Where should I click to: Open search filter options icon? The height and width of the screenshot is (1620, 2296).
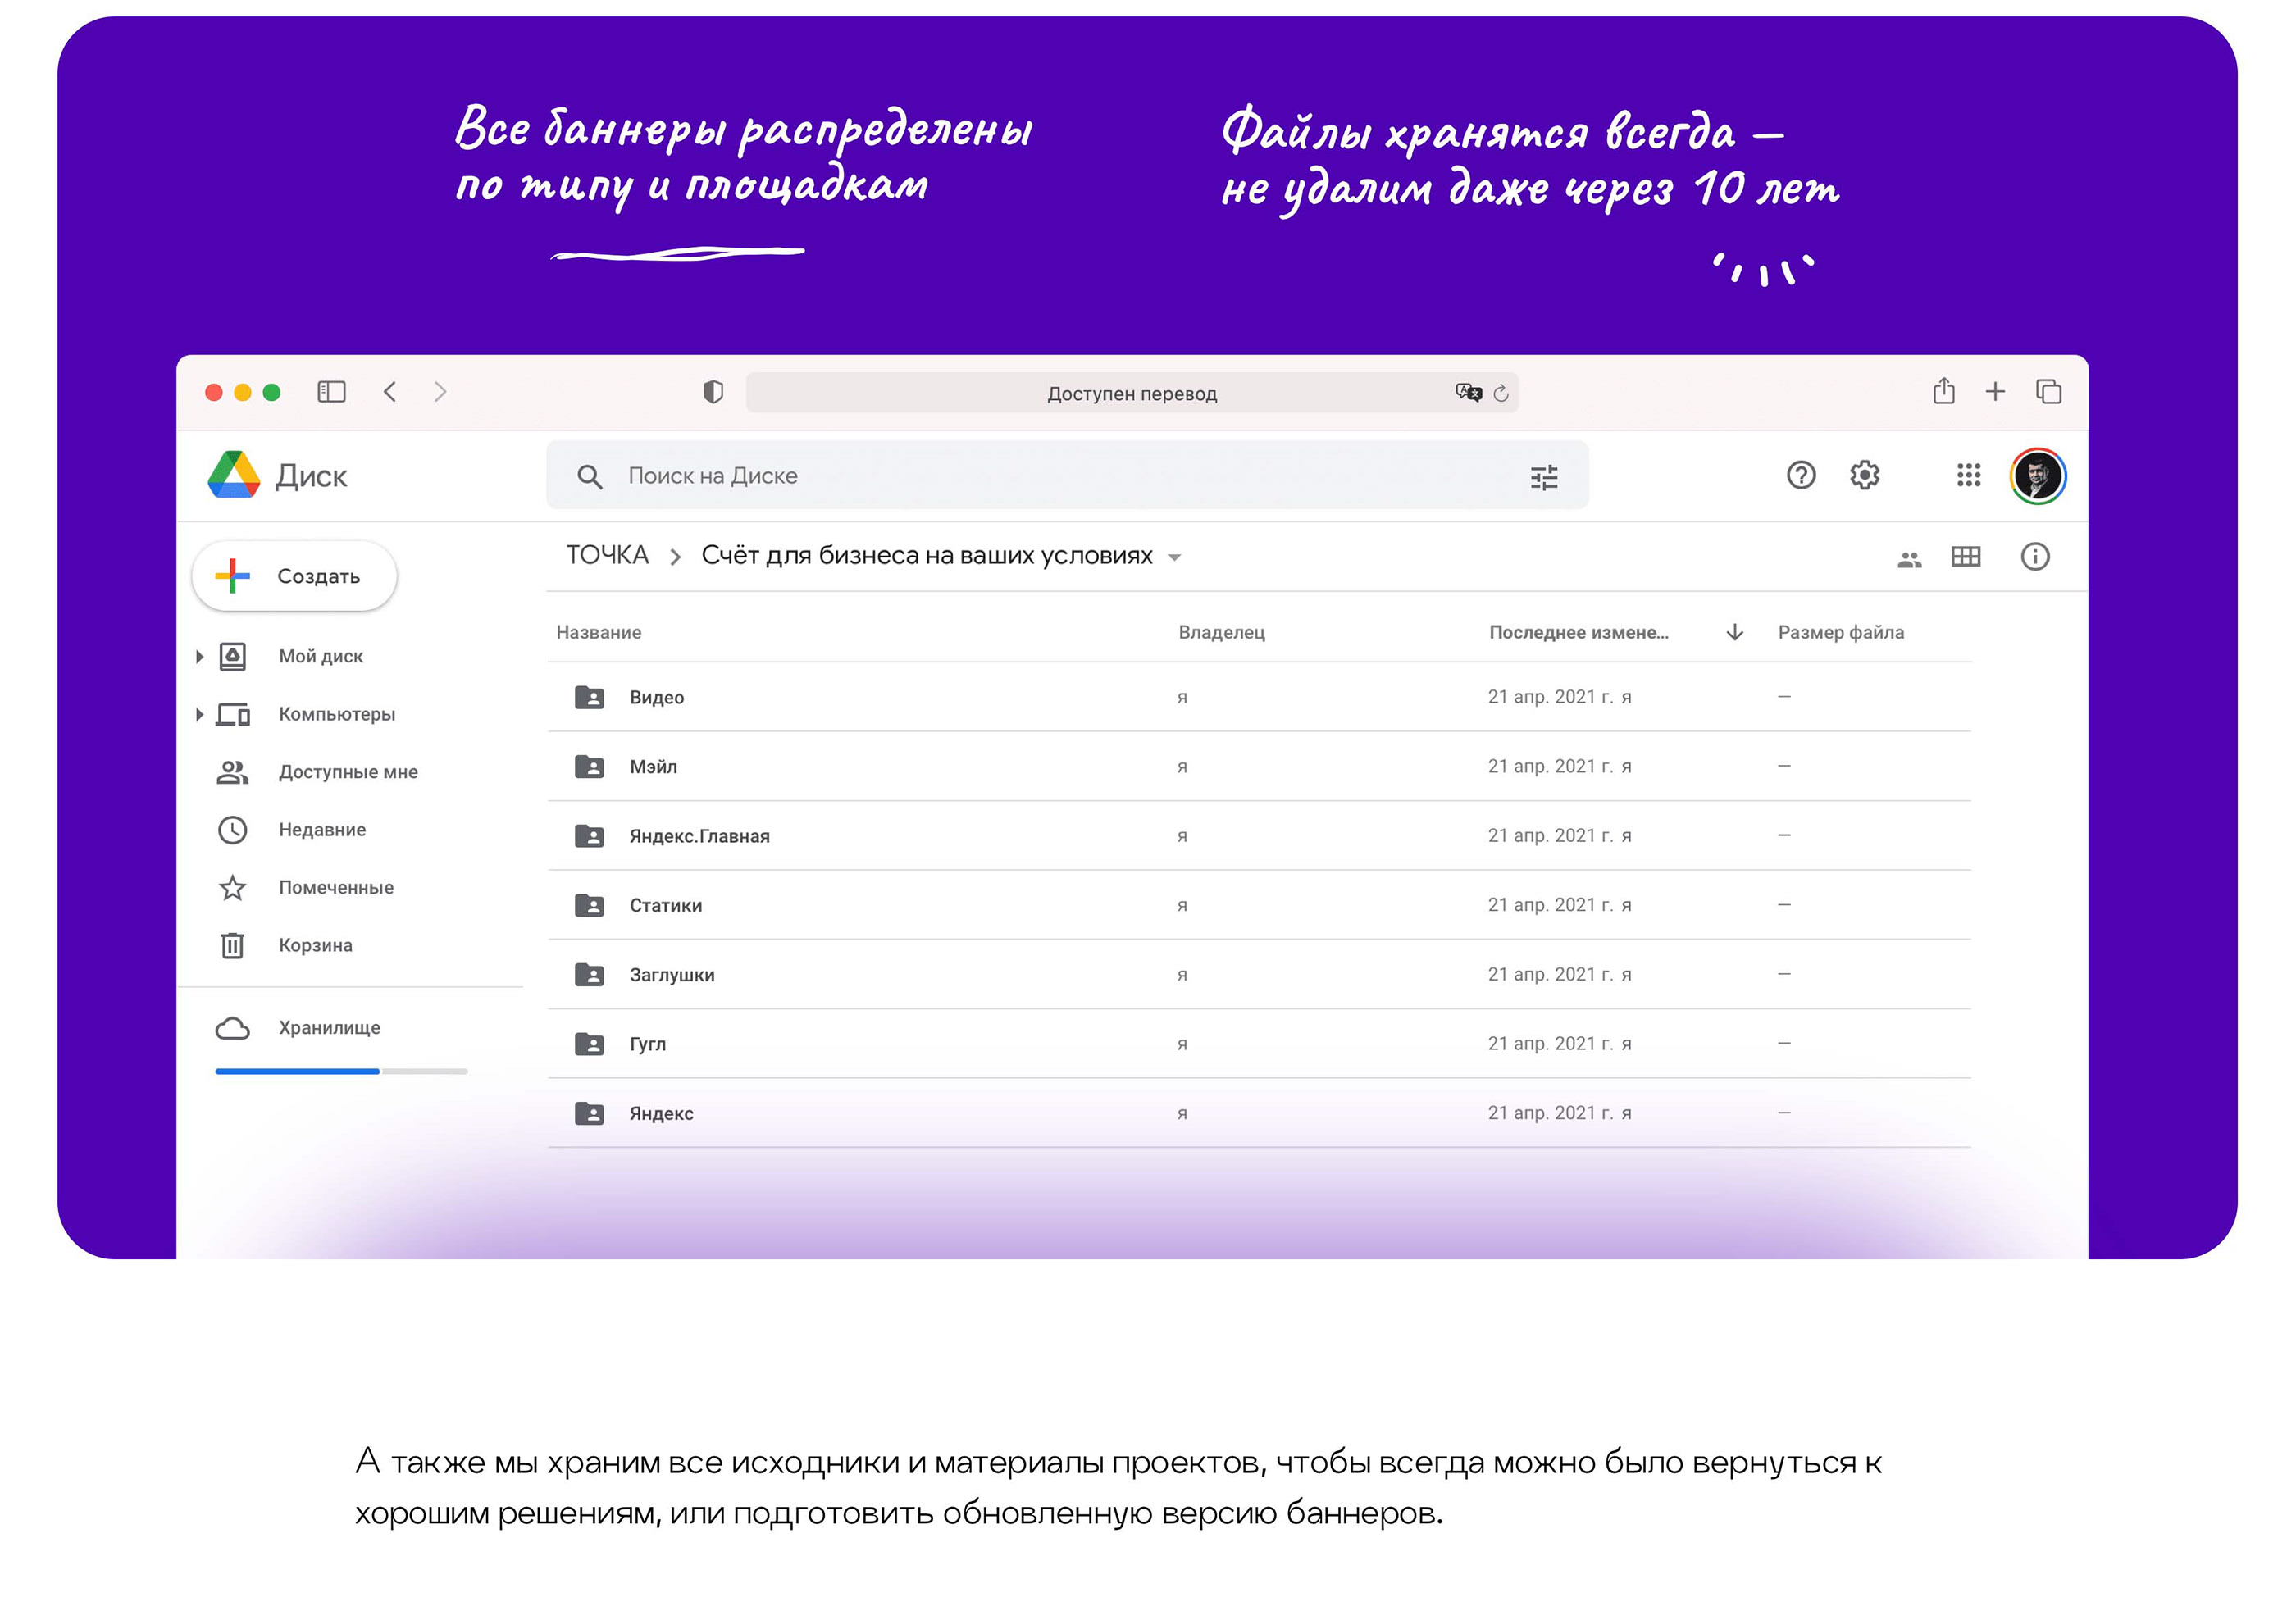(1544, 478)
